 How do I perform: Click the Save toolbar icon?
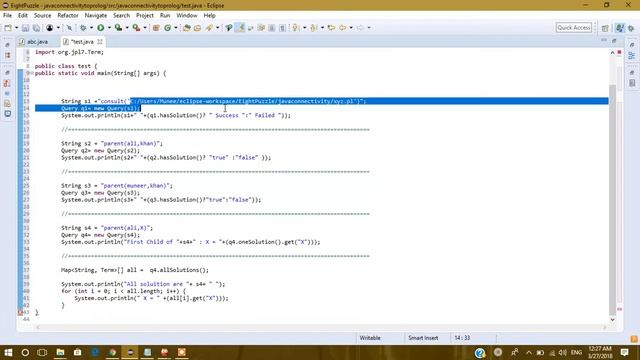click(x=25, y=28)
